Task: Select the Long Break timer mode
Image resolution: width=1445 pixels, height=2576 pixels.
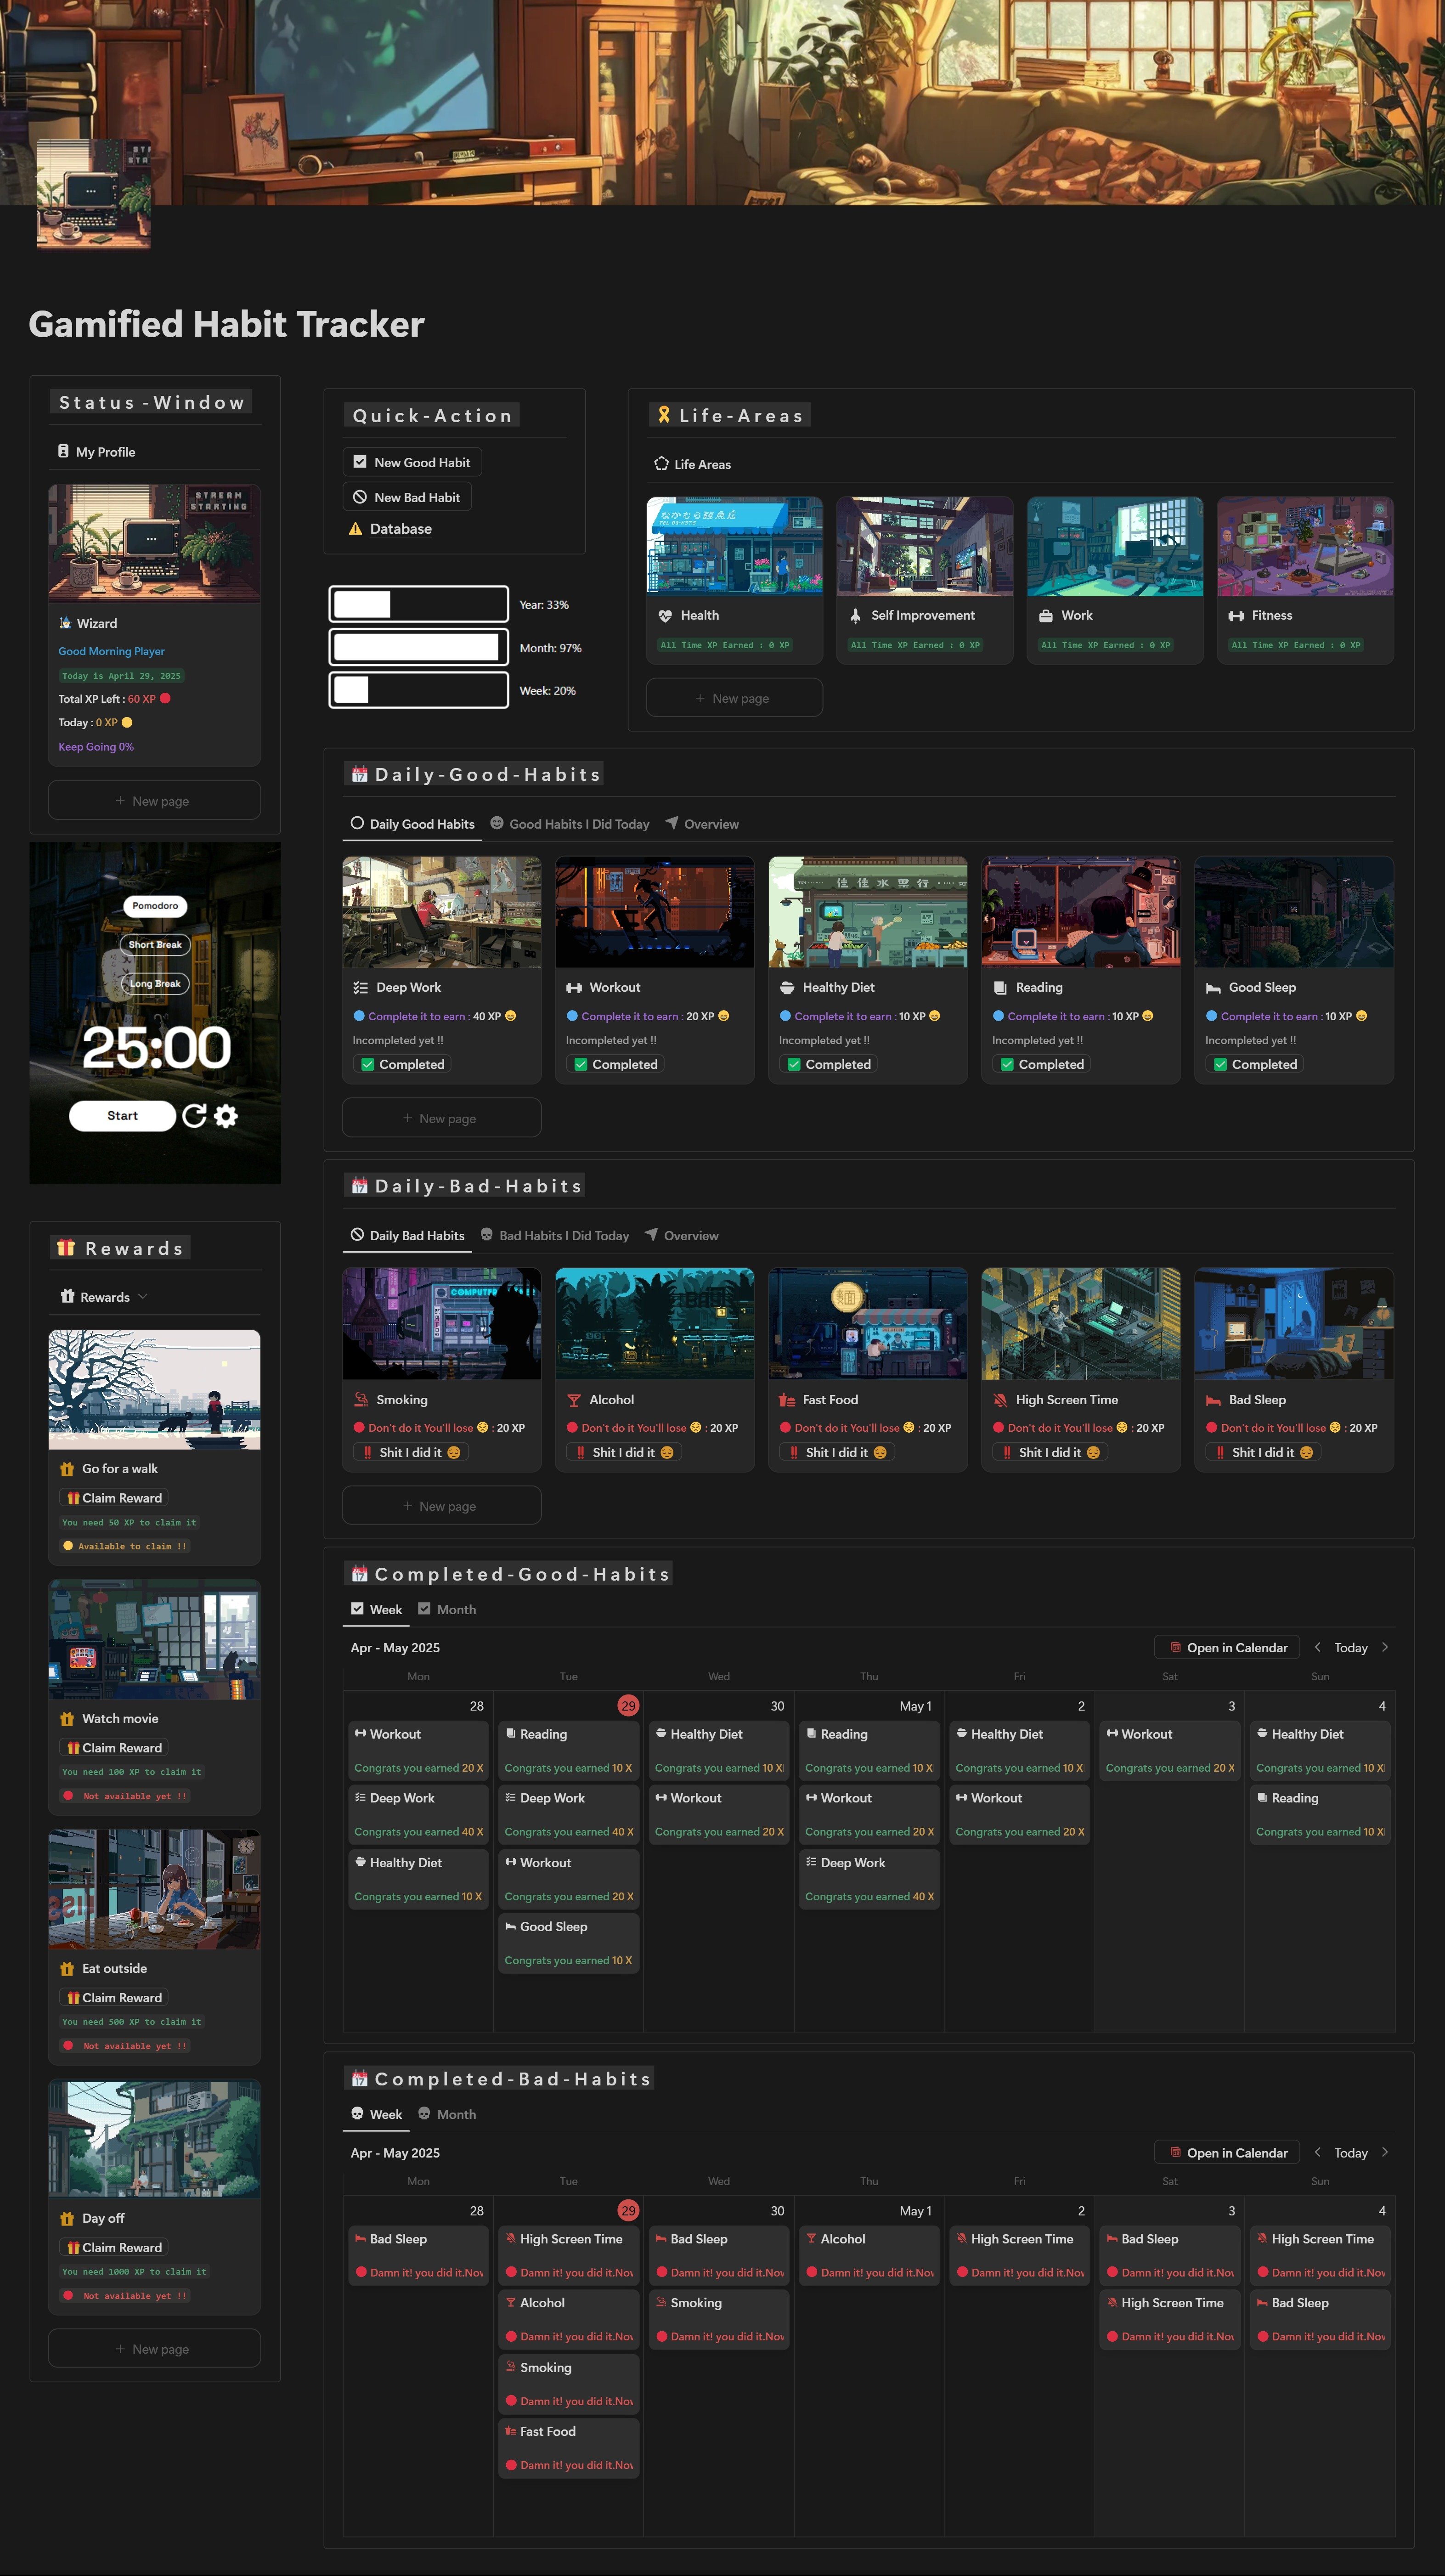Action: point(155,984)
